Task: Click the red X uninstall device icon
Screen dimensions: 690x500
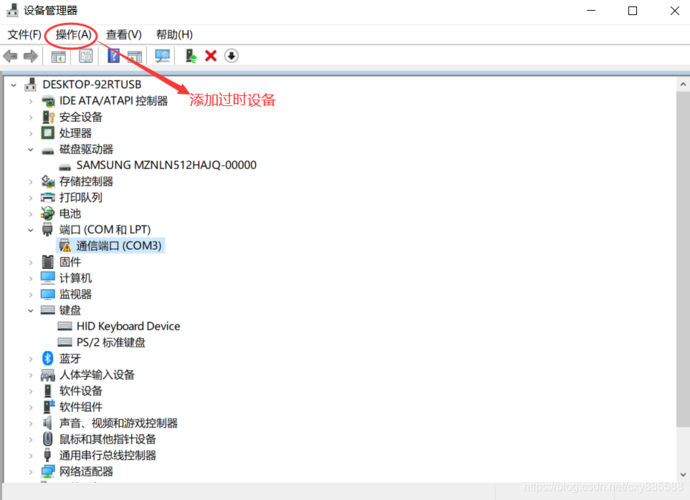Action: [x=210, y=56]
